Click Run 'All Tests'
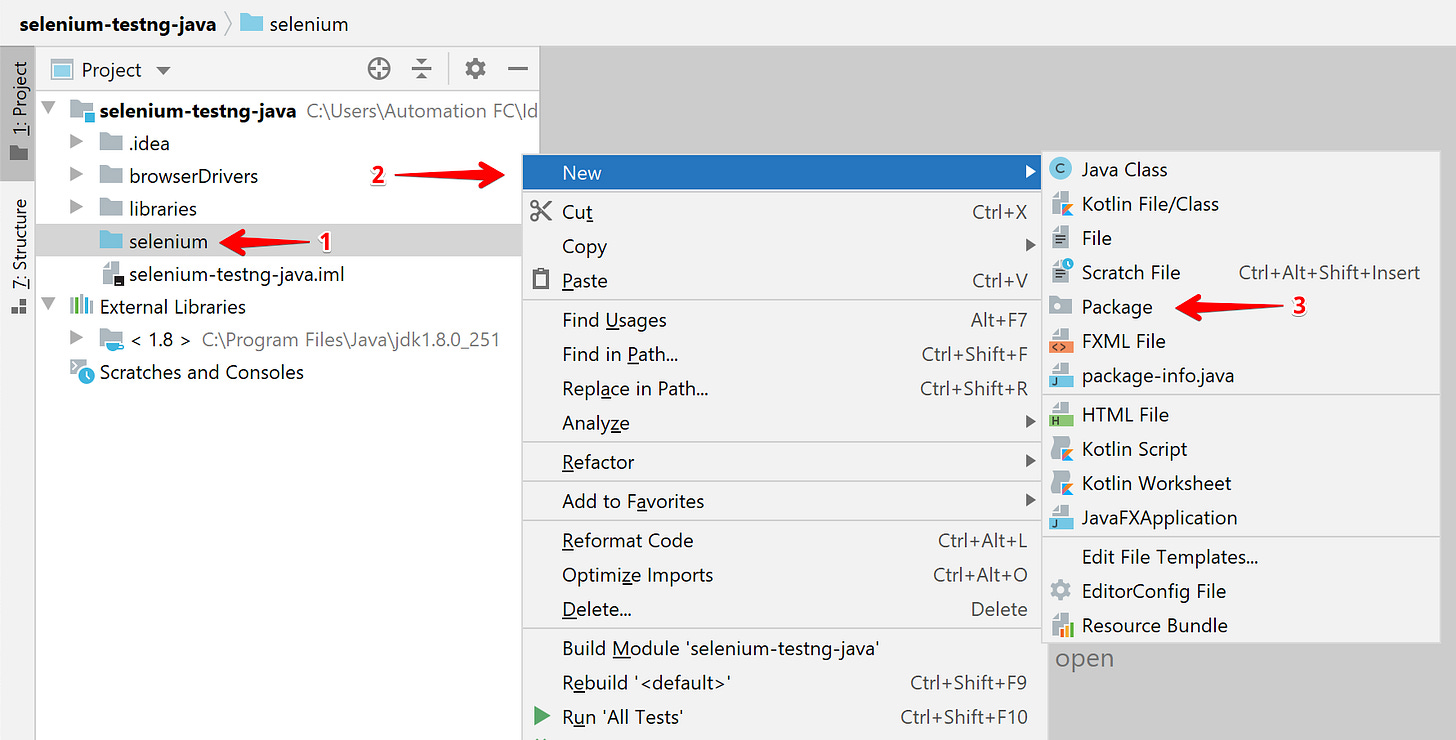 coord(783,717)
